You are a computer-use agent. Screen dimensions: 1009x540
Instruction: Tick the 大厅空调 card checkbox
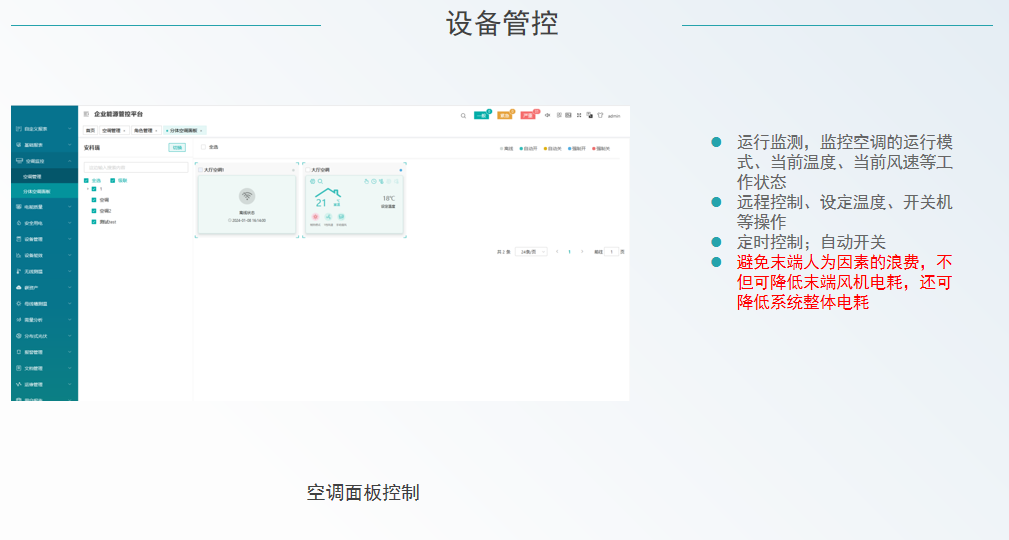[308, 170]
